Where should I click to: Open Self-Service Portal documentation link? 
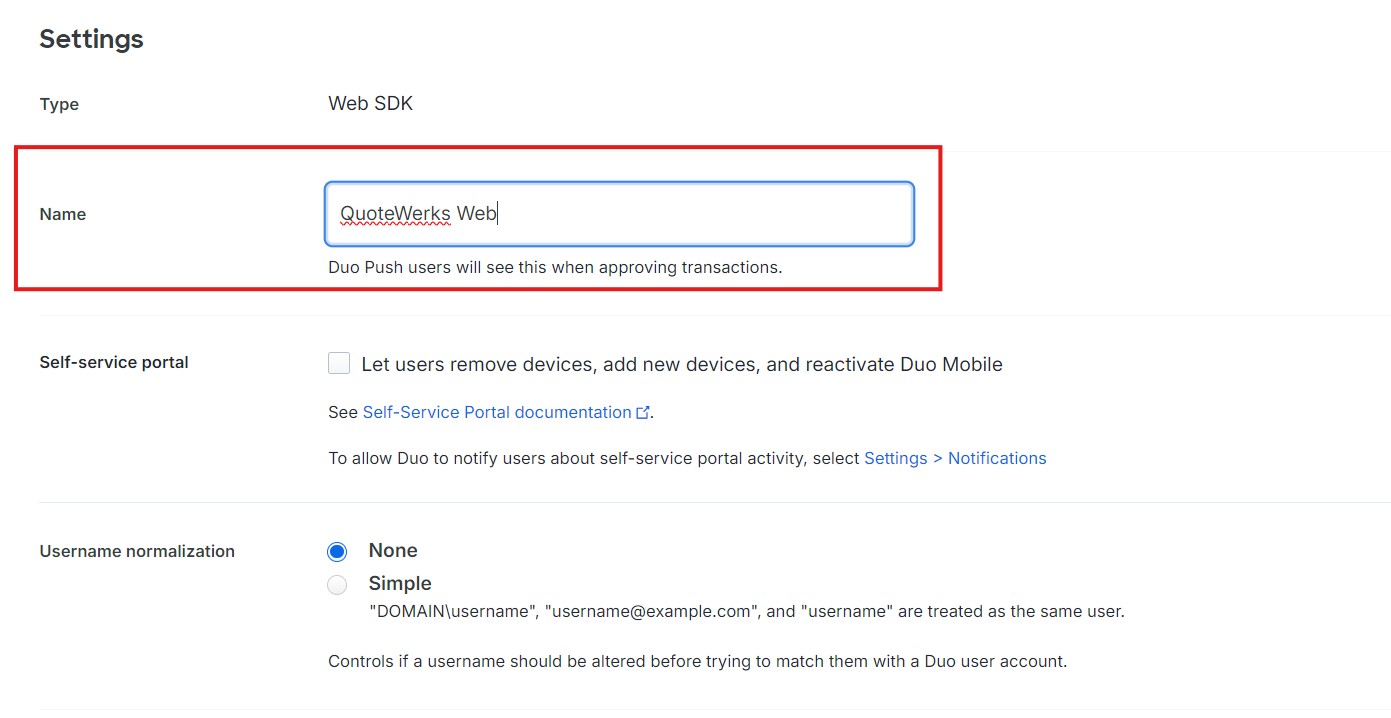coord(497,412)
